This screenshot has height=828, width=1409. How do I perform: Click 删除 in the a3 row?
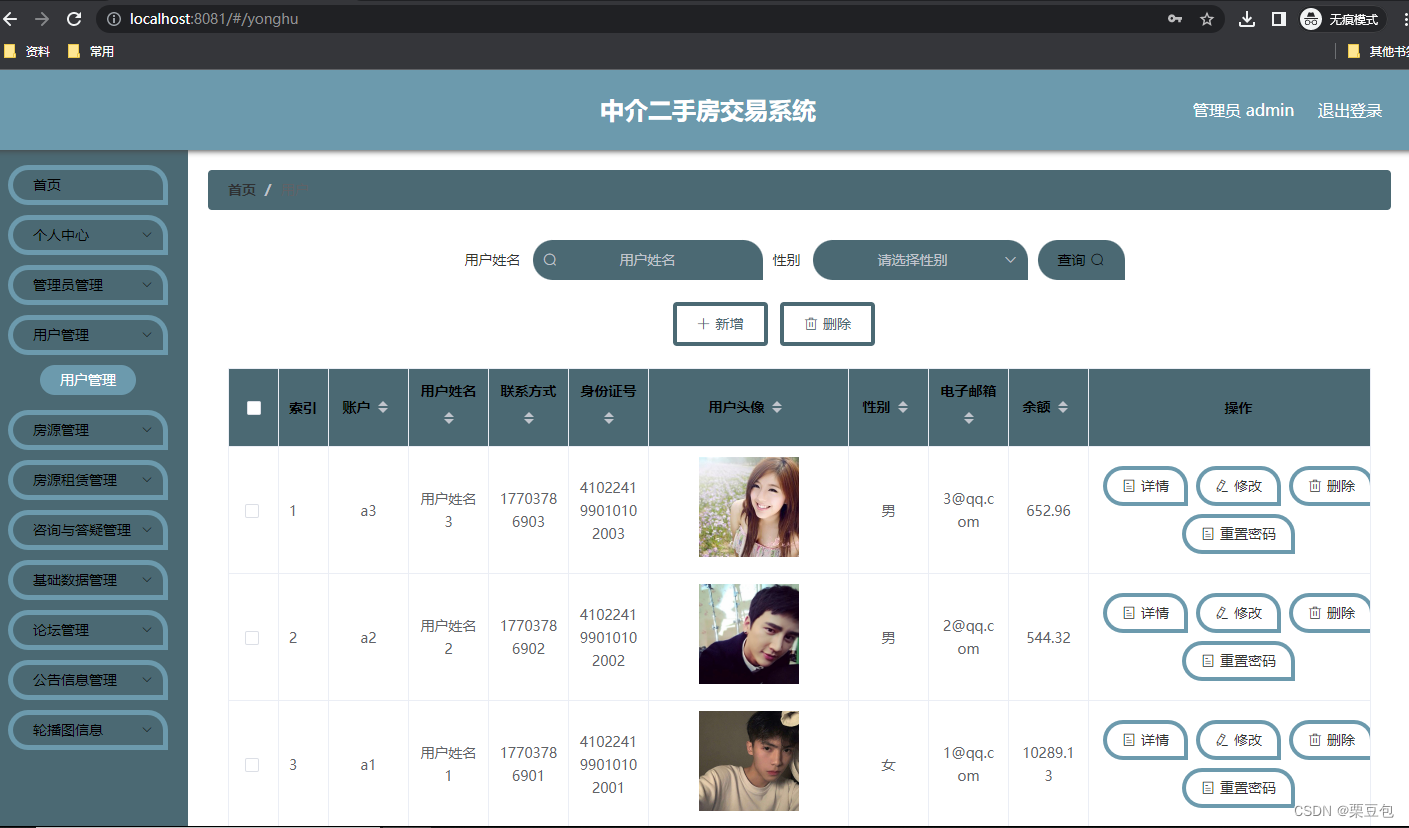click(1331, 486)
